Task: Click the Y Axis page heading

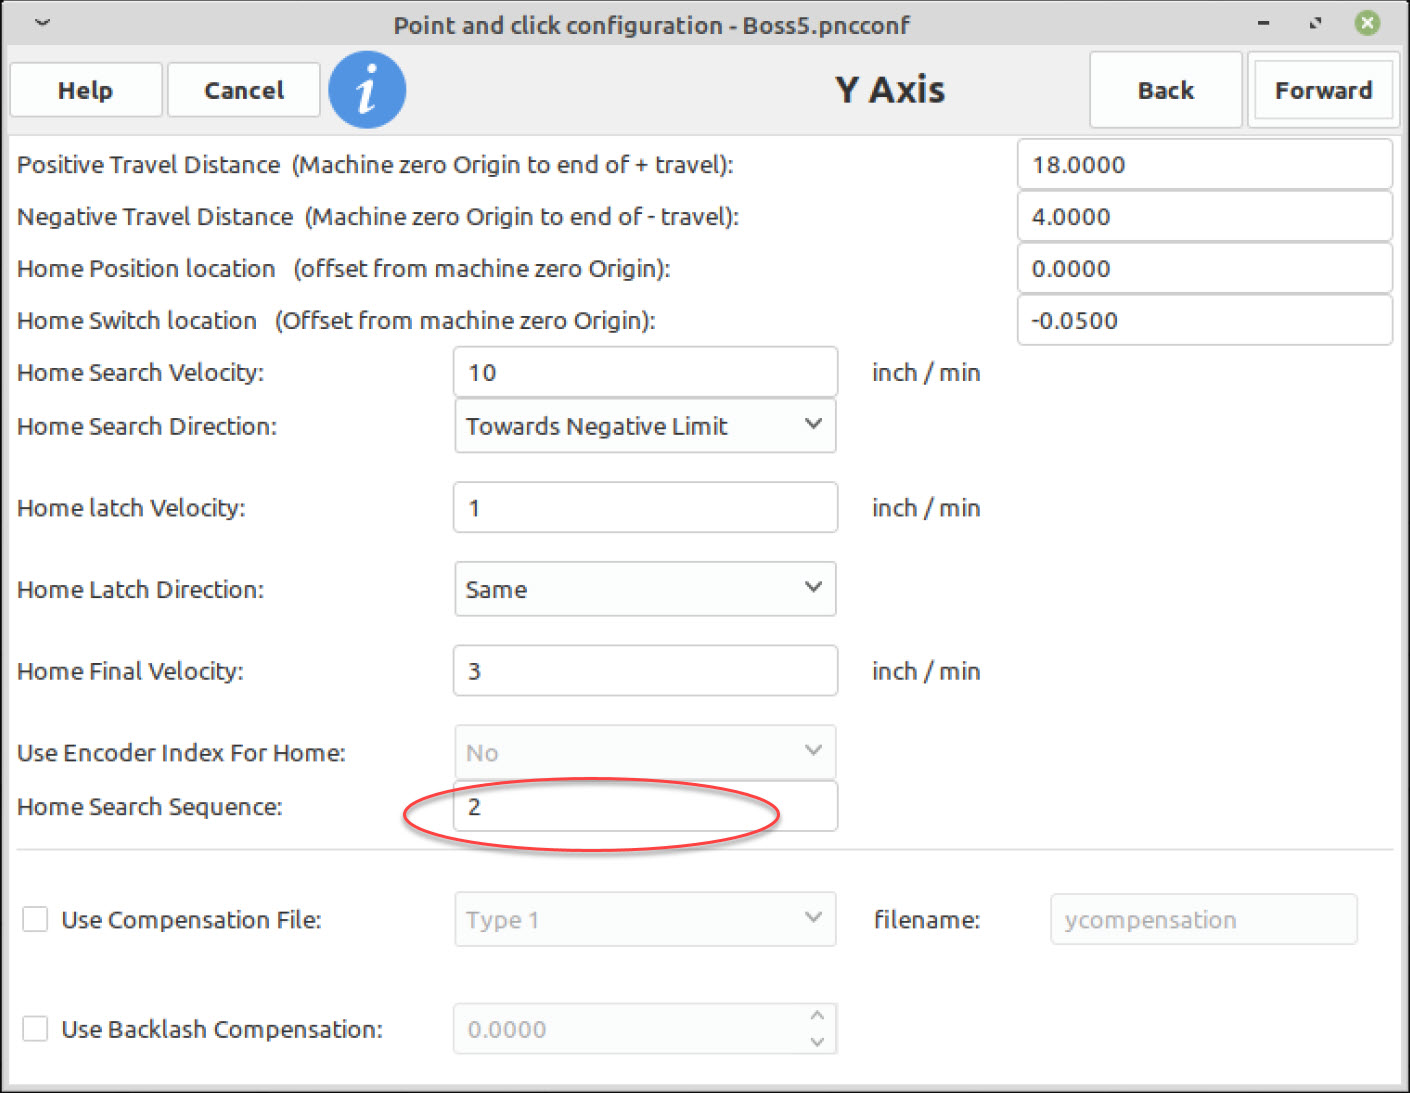Action: [890, 90]
